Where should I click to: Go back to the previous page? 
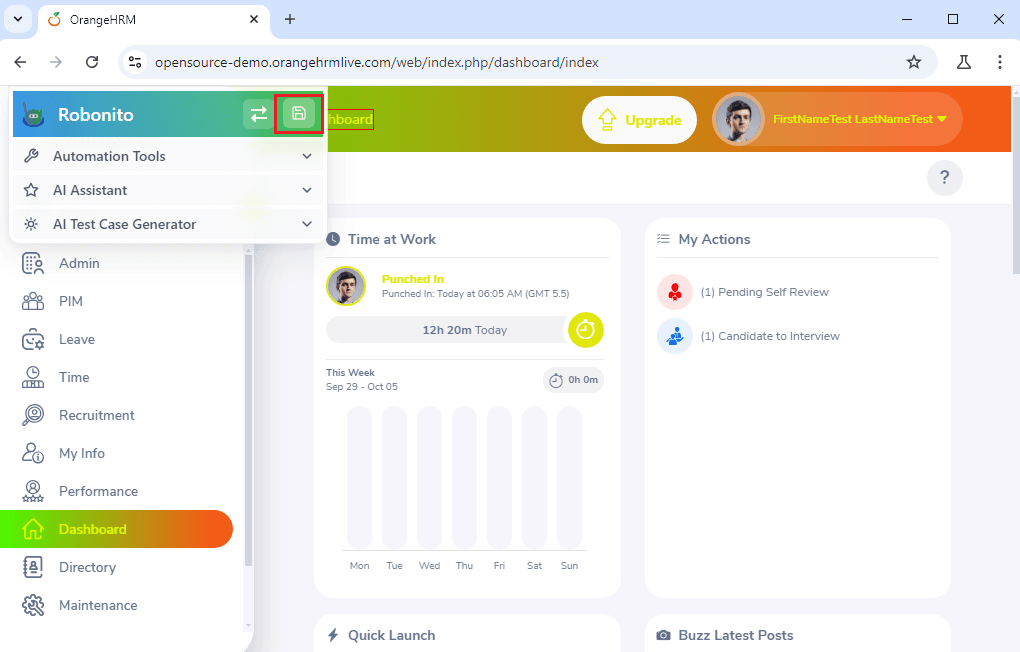(x=21, y=62)
